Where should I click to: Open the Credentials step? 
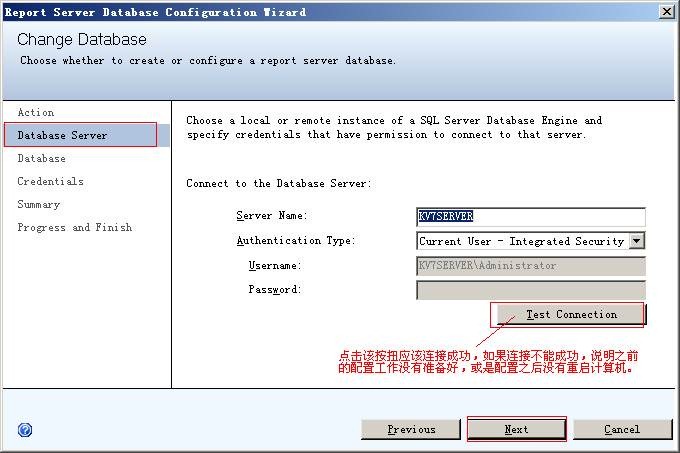coord(50,182)
